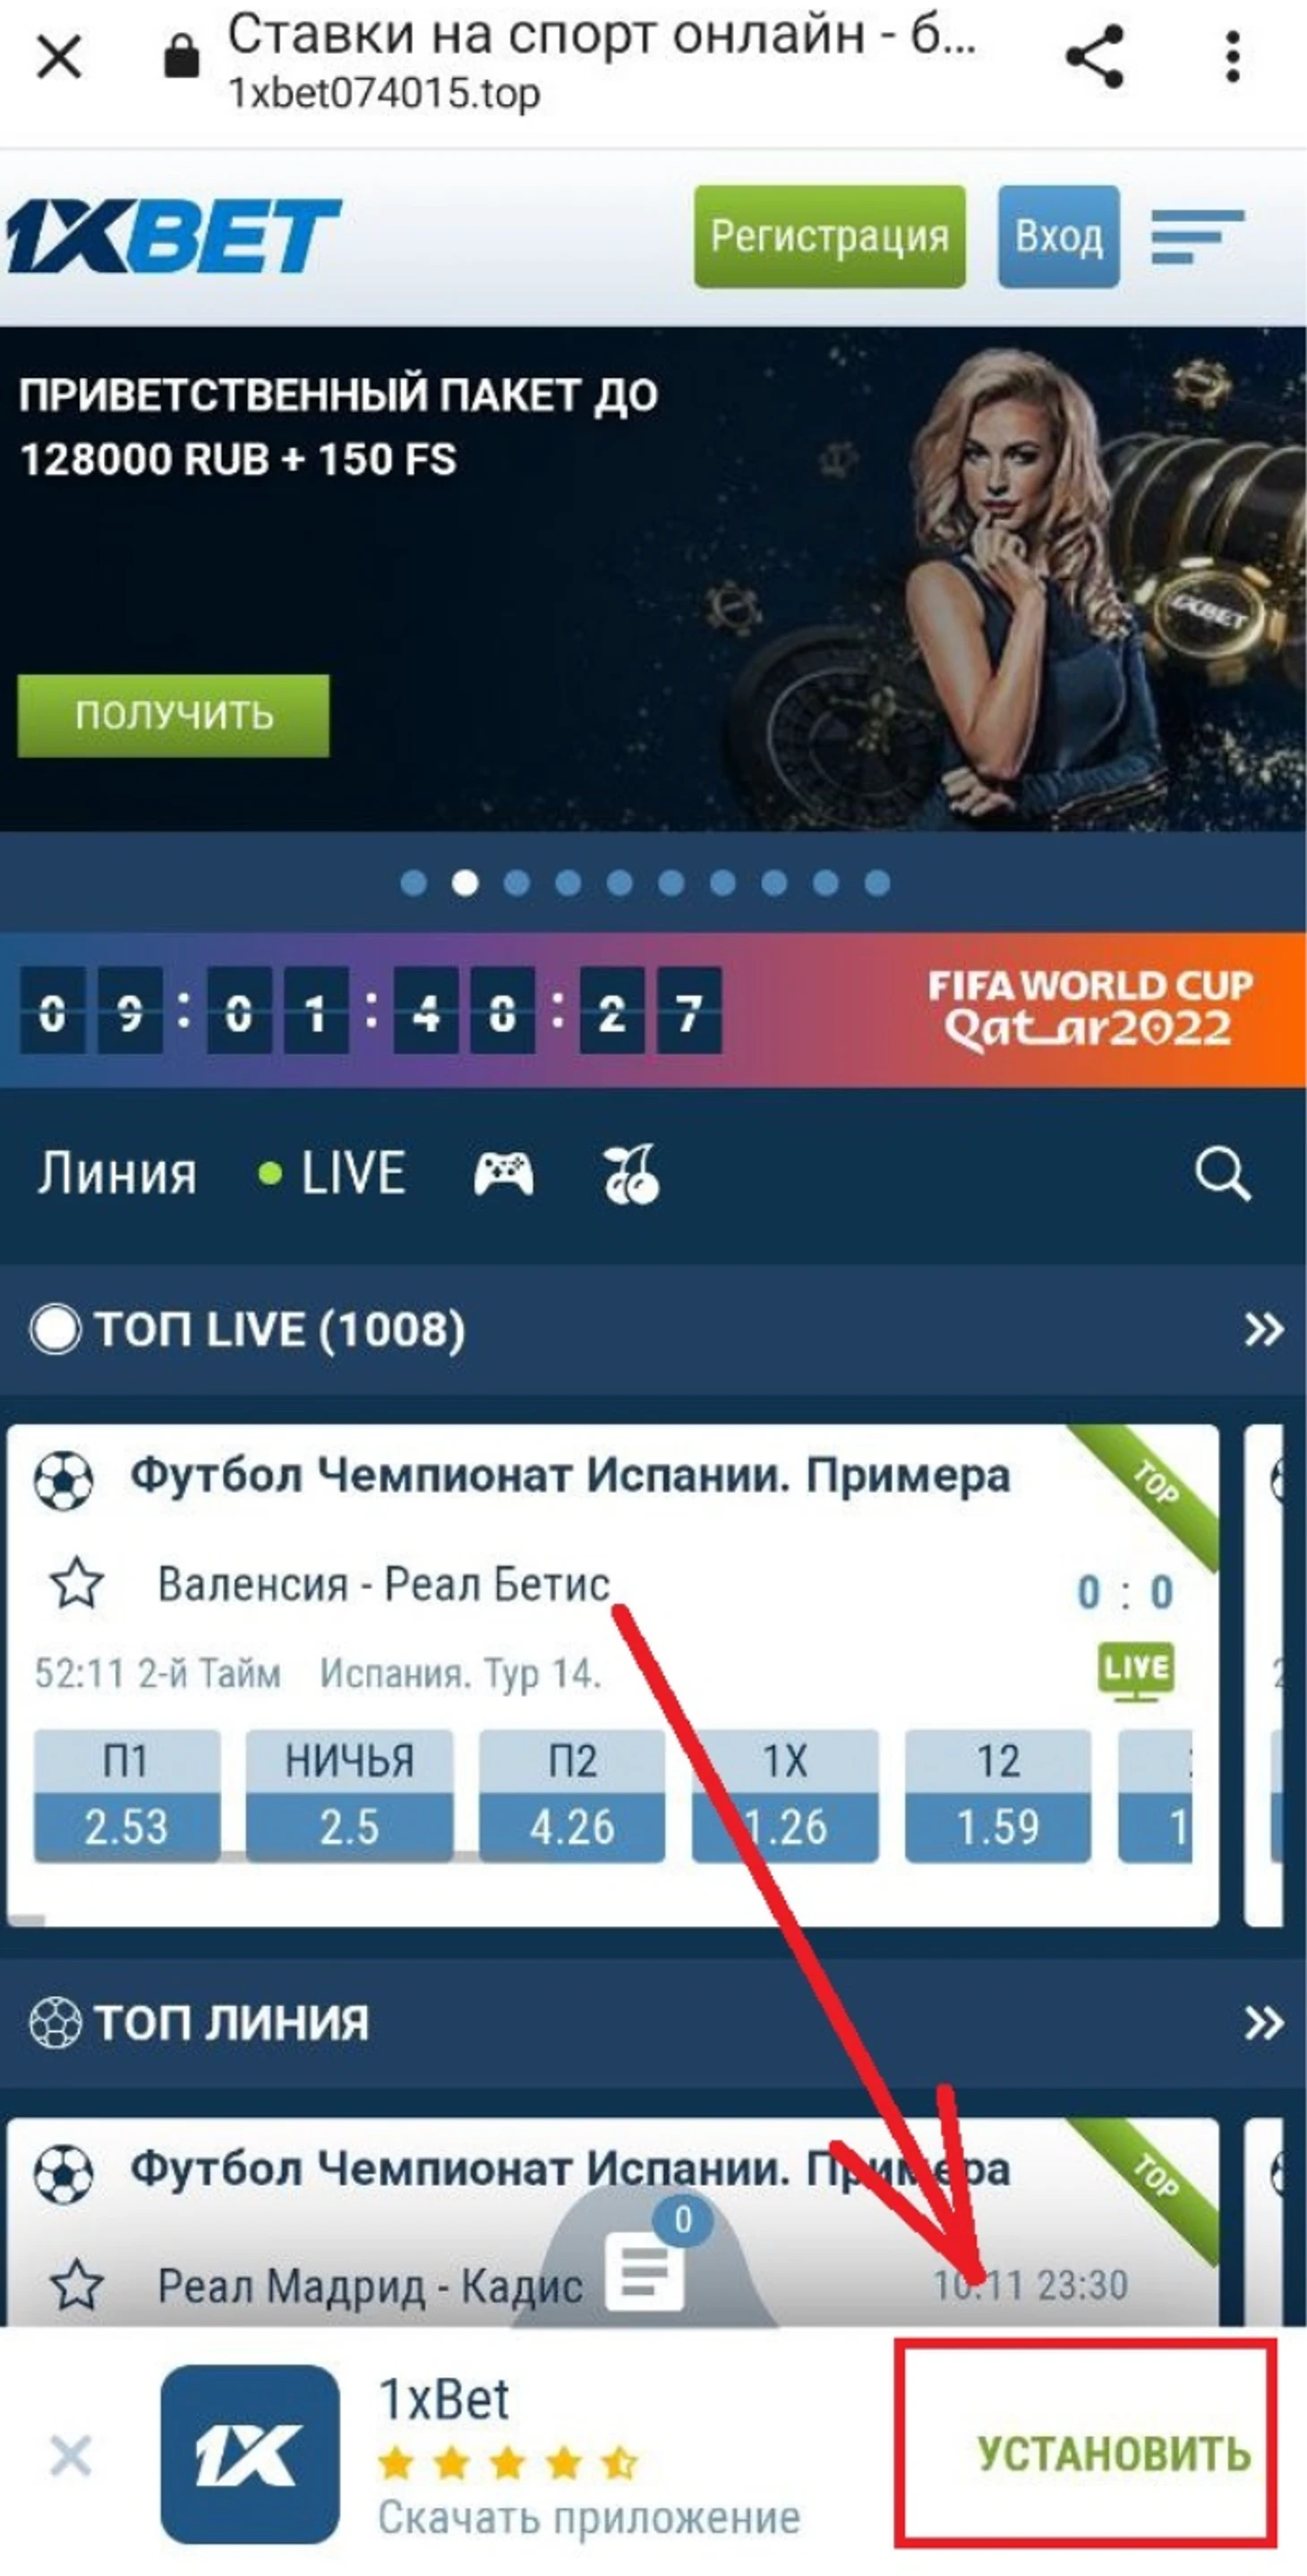Switch to the Линия tab
The width and height of the screenshot is (1307, 2576).
(x=117, y=1173)
